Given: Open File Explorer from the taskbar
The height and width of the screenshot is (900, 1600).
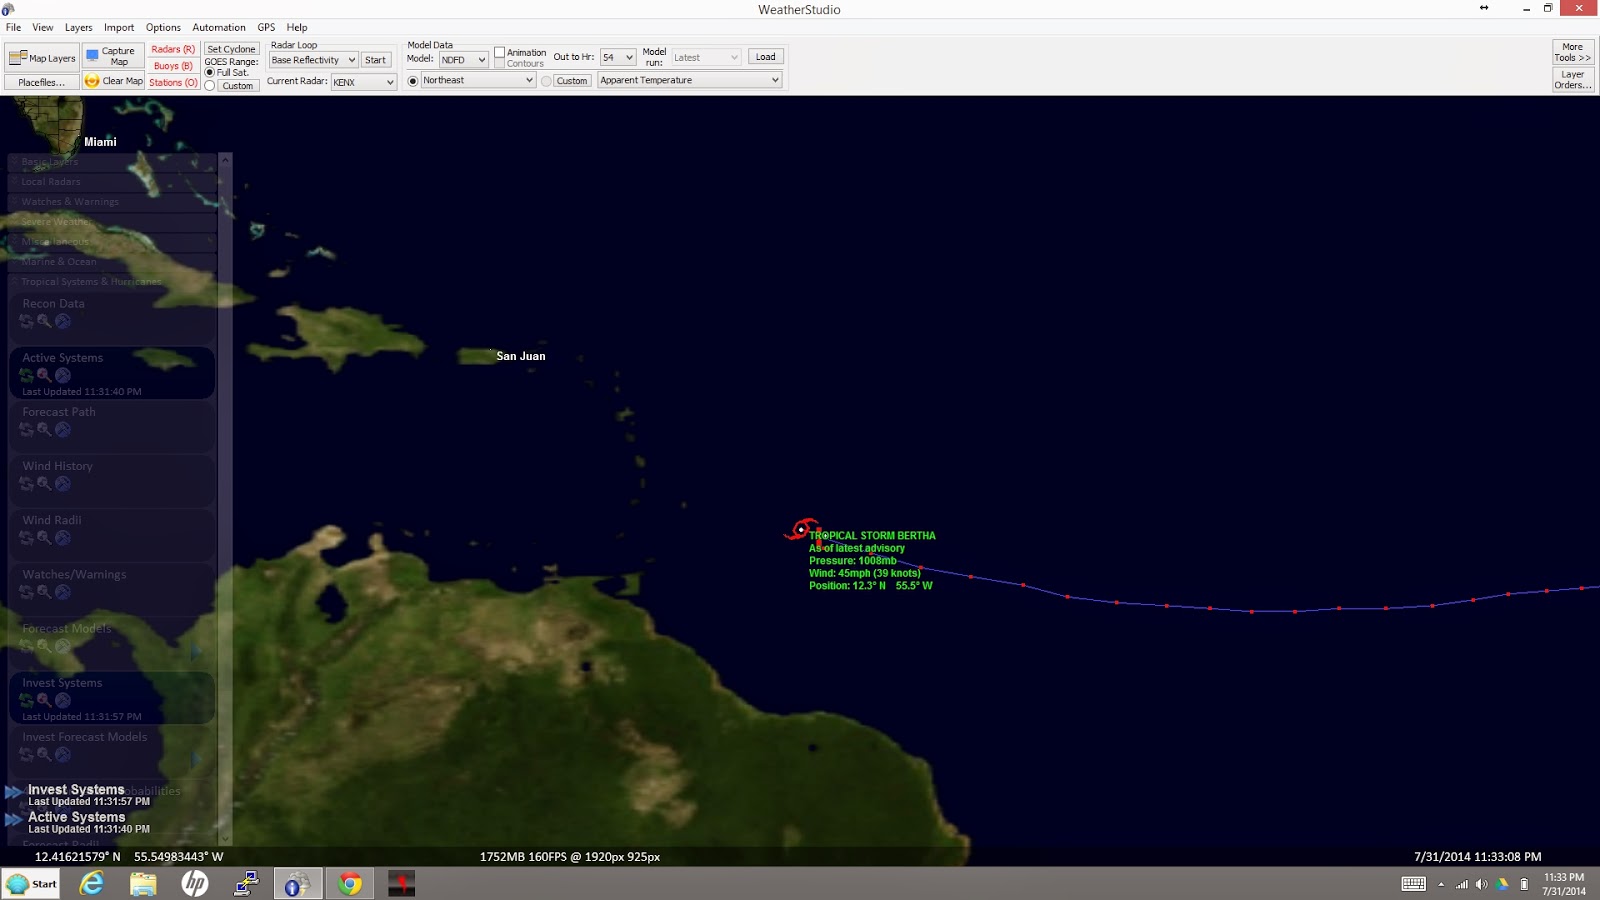Looking at the screenshot, I should click(143, 883).
